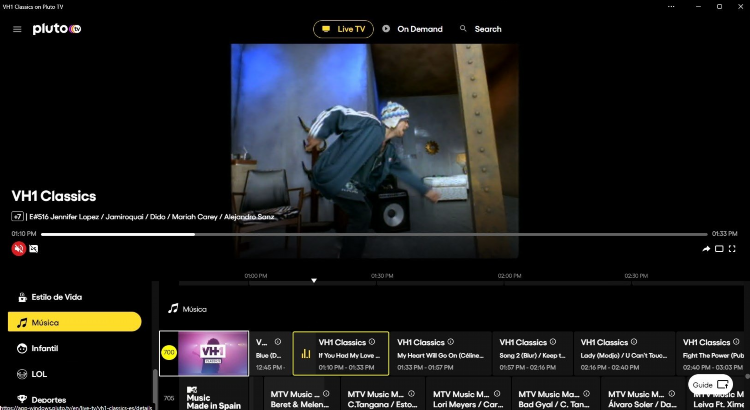Open the On Demand section

[x=412, y=29]
